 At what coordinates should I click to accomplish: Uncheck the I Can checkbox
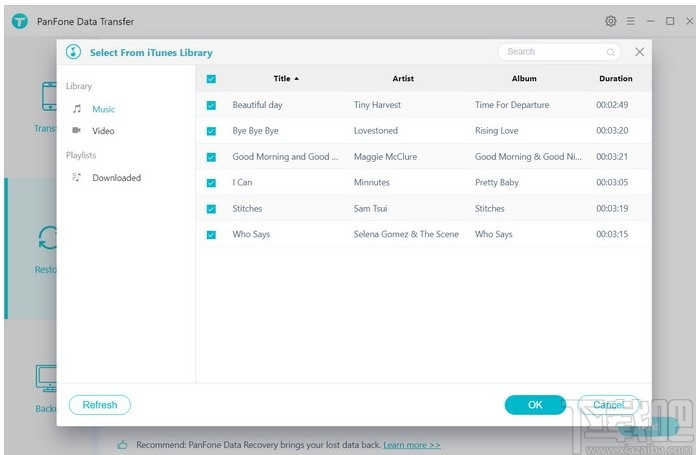(211, 182)
